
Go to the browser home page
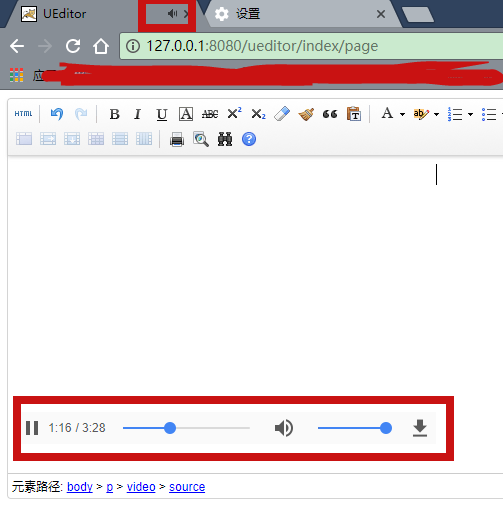(101, 46)
